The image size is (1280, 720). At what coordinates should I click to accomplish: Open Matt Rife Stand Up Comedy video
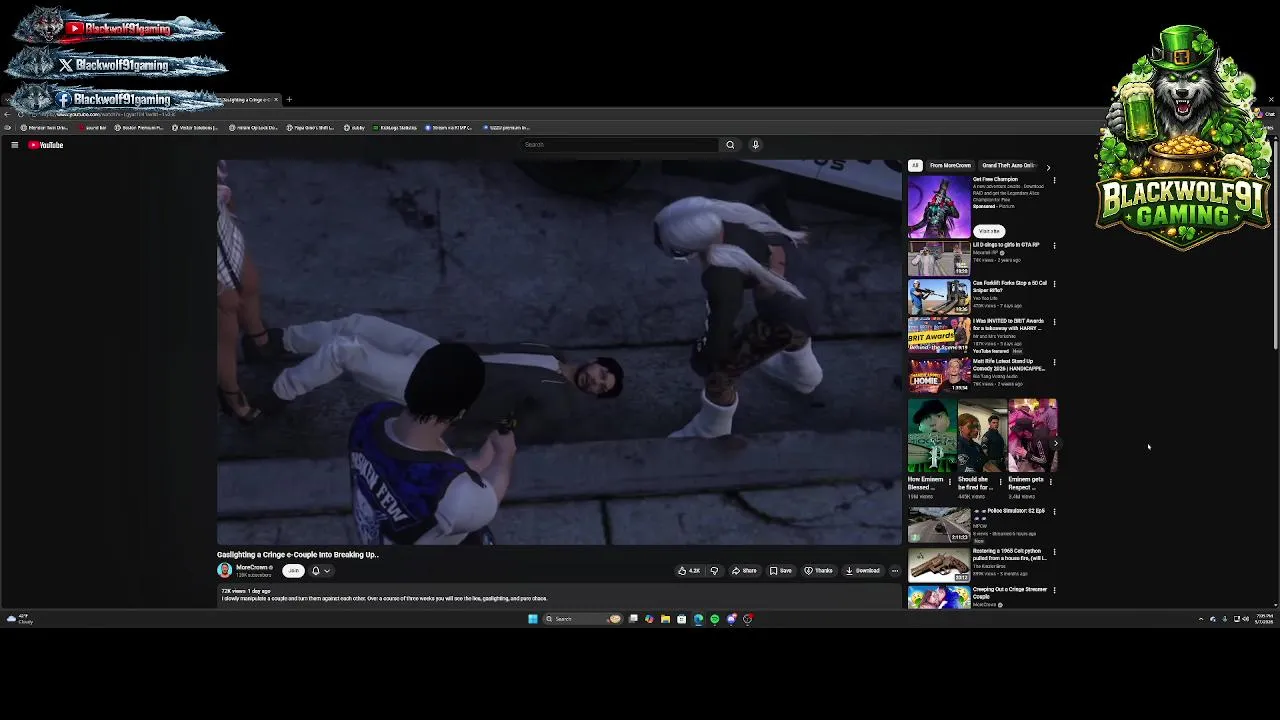point(939,375)
